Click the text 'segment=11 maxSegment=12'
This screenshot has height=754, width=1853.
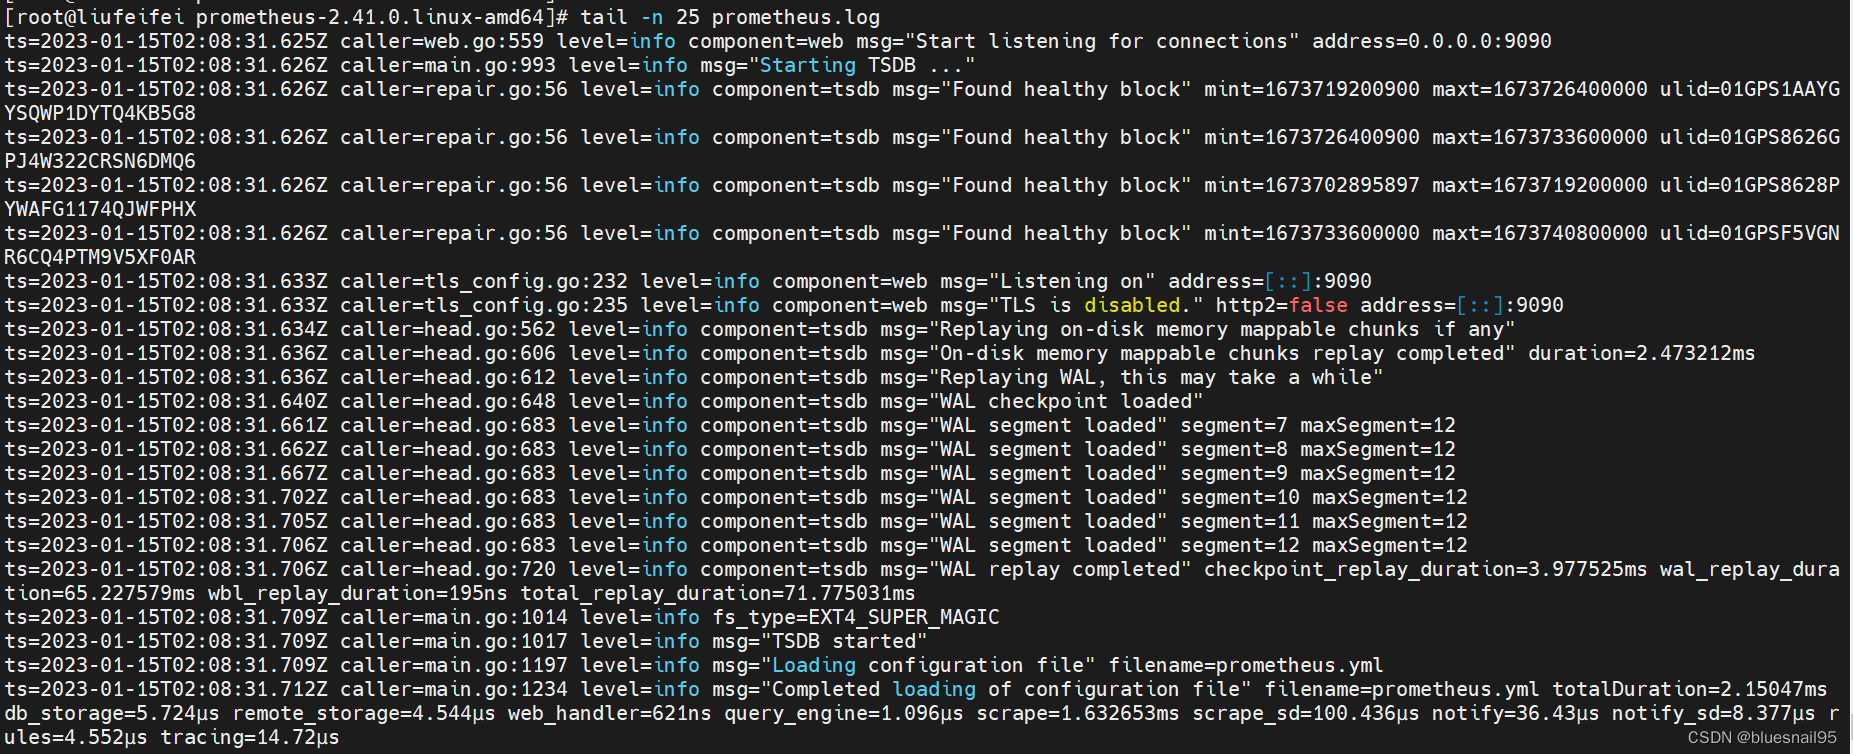pos(1323,521)
